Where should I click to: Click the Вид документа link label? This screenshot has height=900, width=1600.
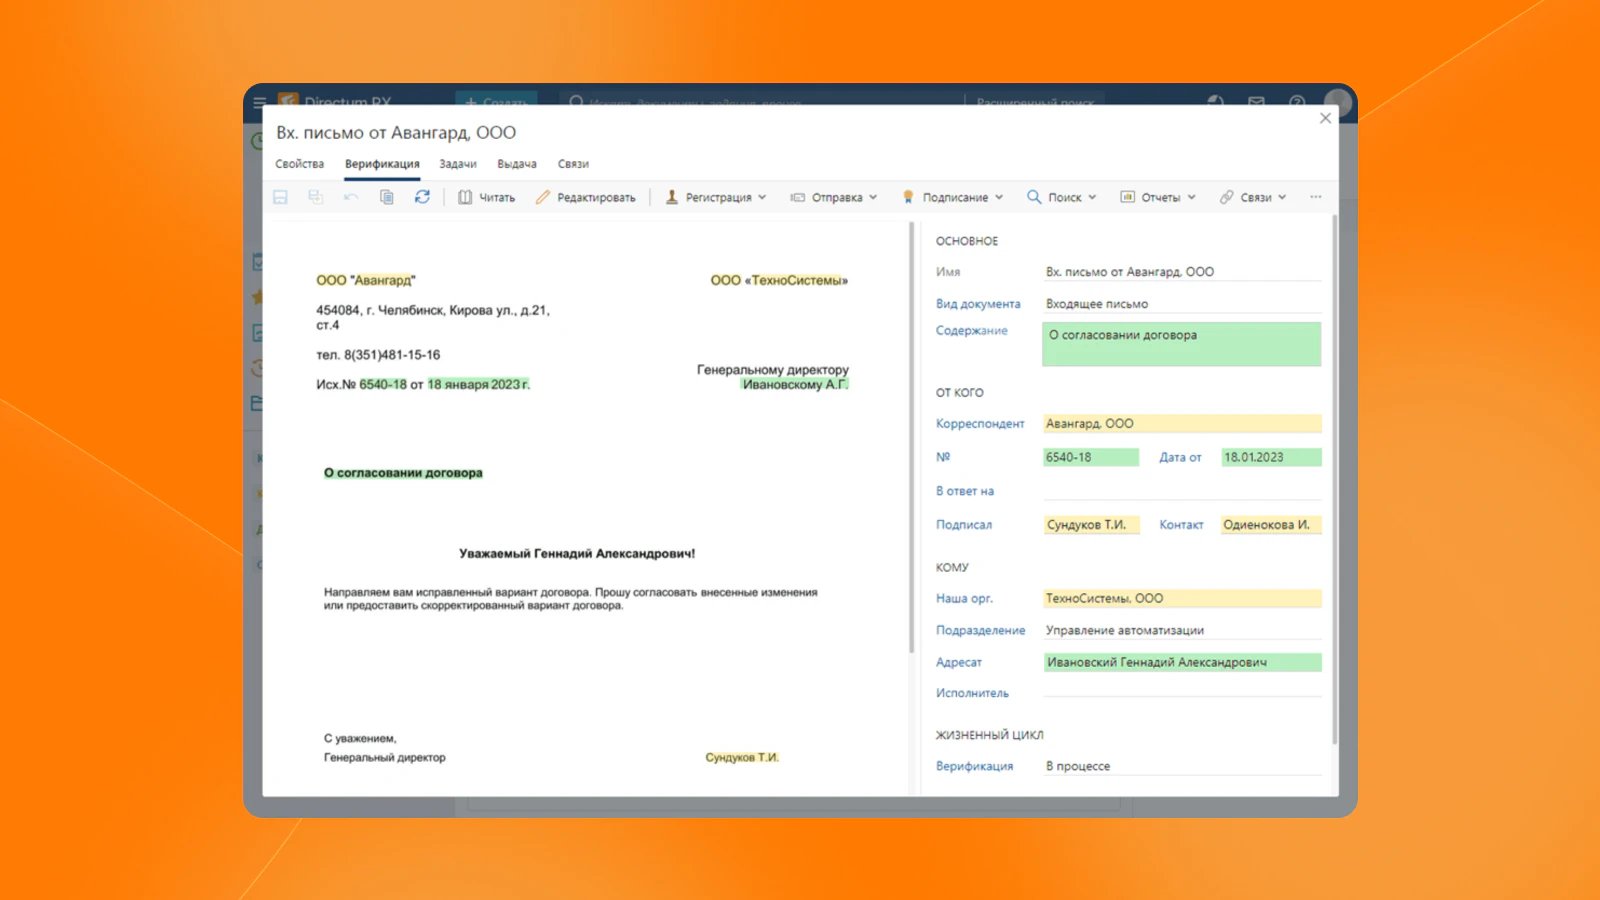coord(978,304)
